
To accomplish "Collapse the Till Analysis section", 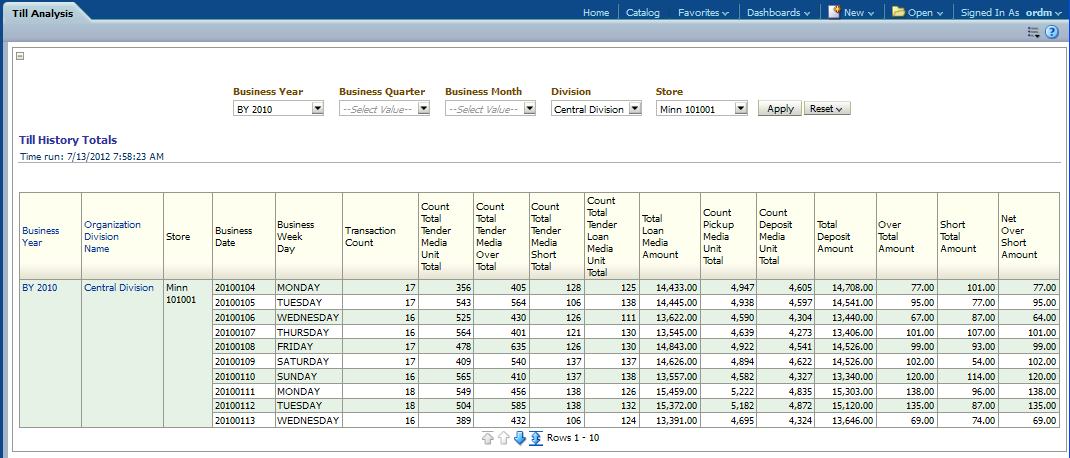I will point(20,56).
